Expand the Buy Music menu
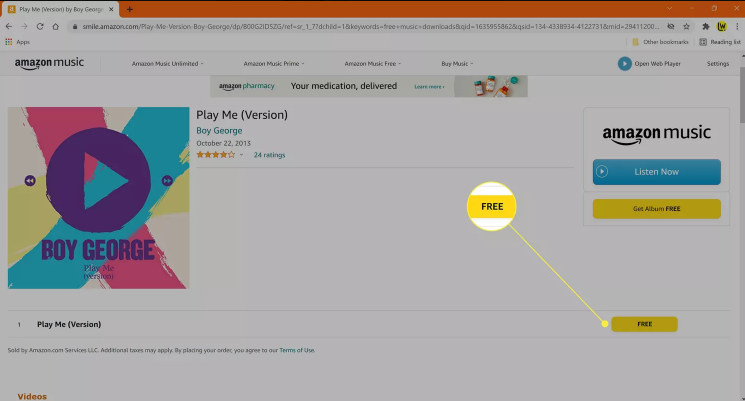 tap(457, 64)
